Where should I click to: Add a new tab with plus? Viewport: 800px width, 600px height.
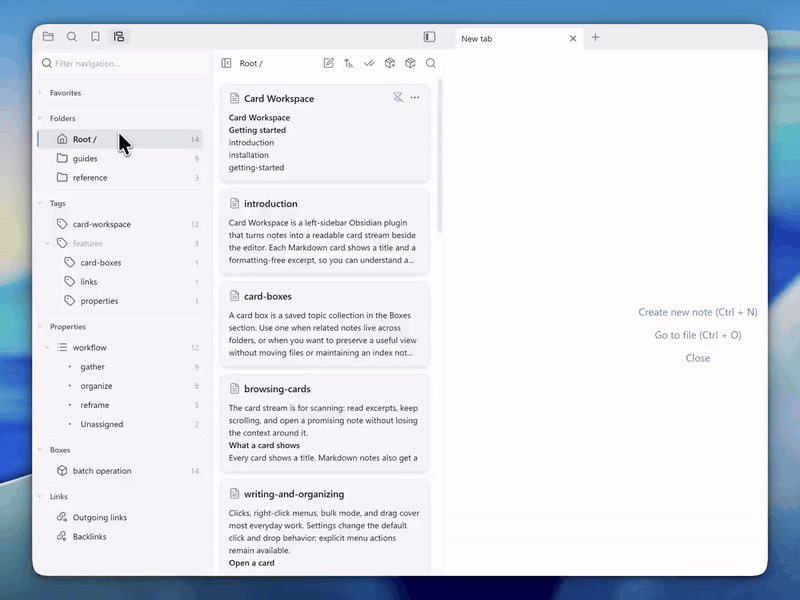tap(595, 37)
